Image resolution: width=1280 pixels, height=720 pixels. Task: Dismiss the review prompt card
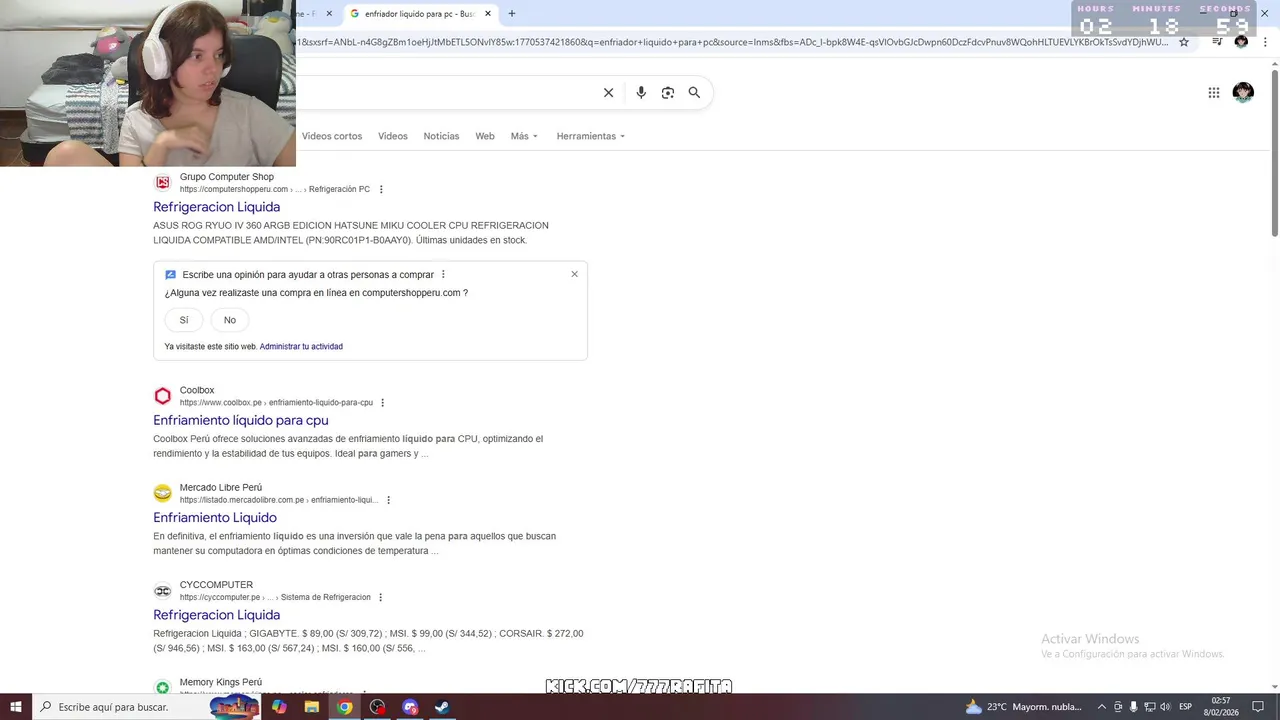click(574, 274)
